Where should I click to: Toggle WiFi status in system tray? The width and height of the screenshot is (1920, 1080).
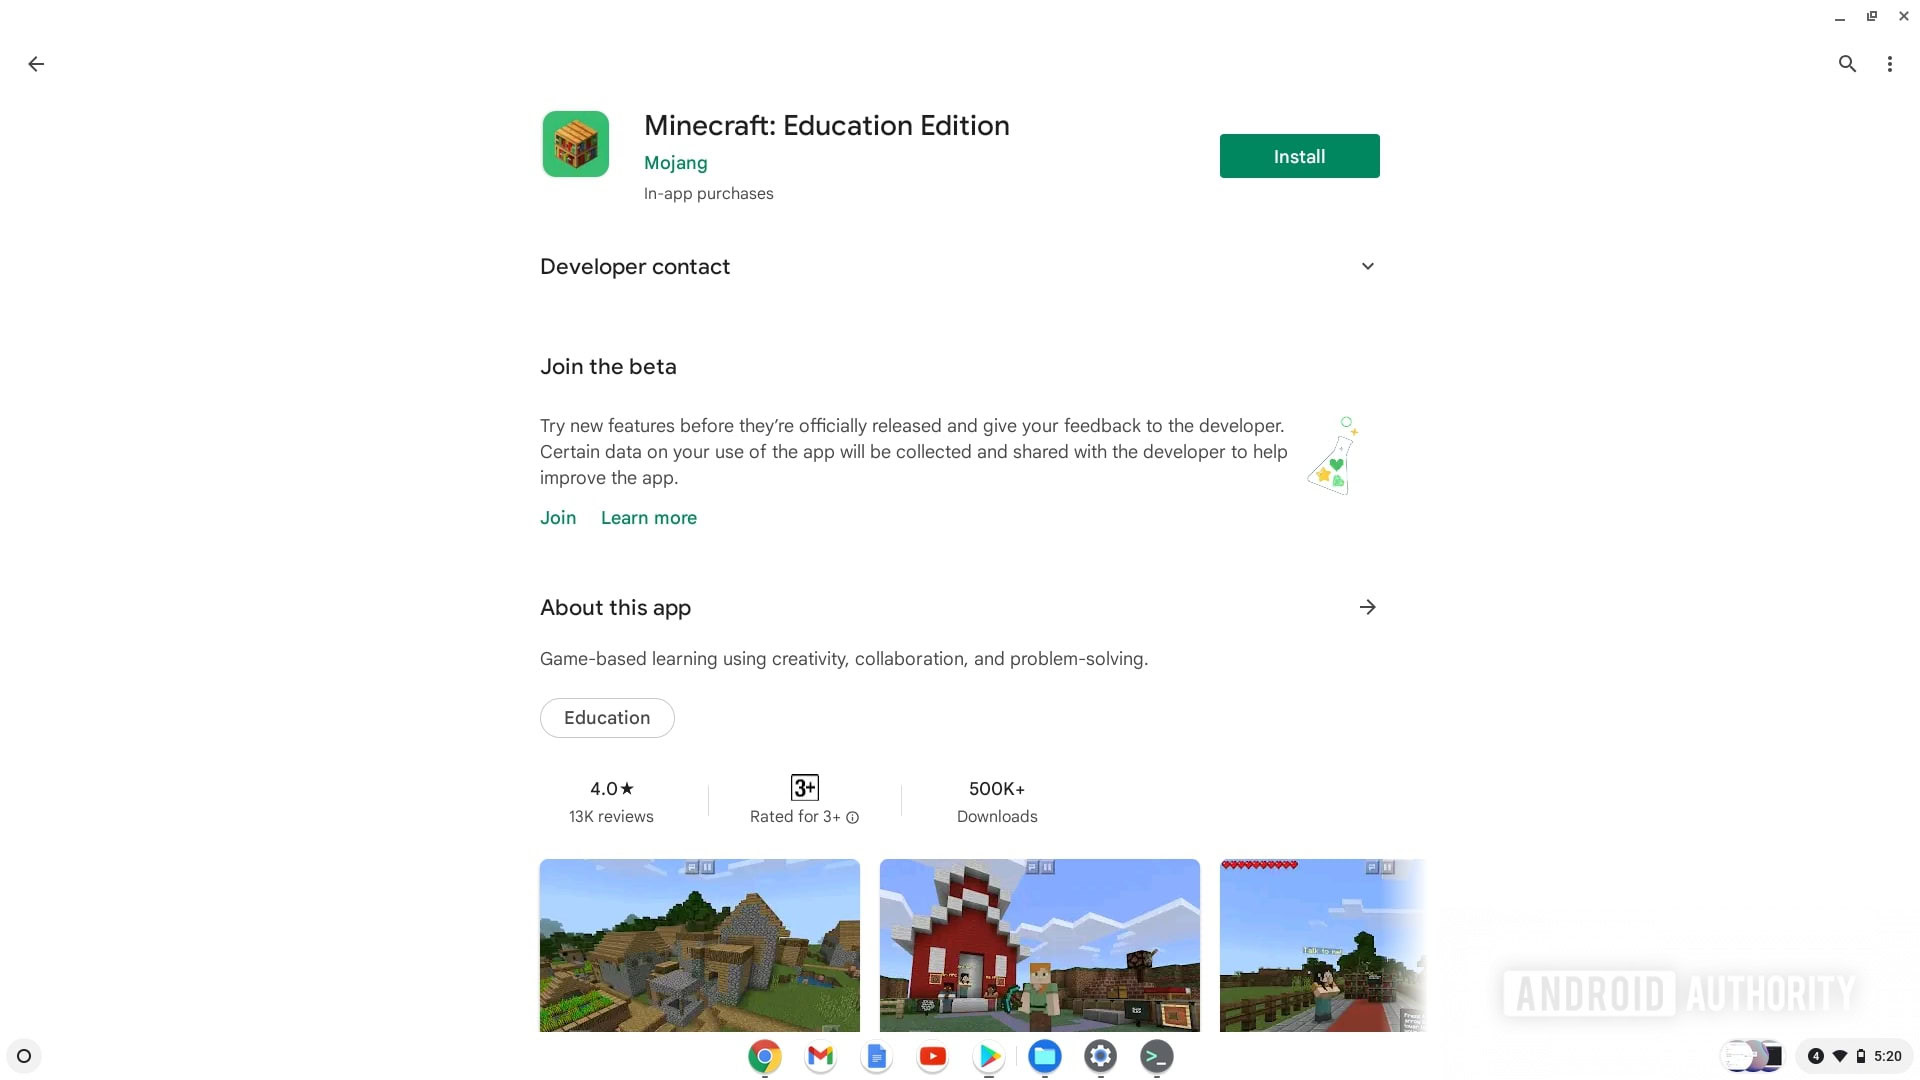pos(1837,1055)
